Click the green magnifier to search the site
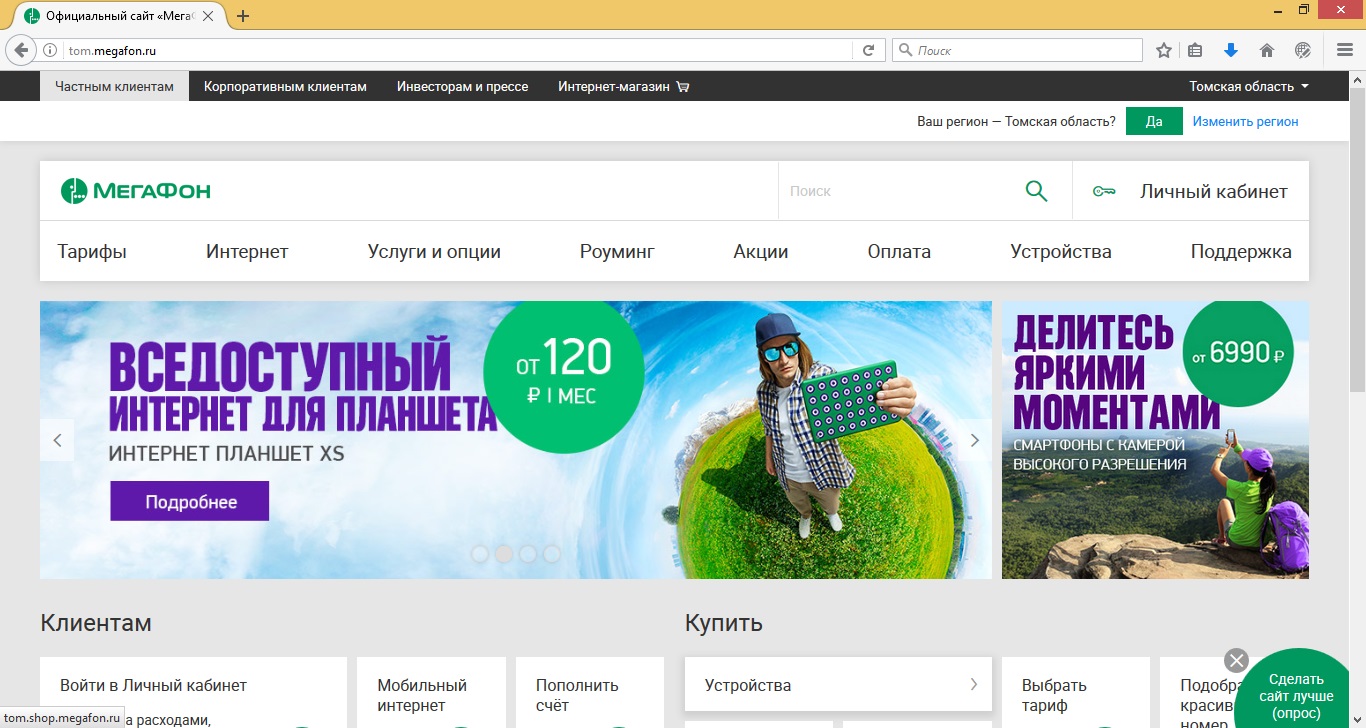The width and height of the screenshot is (1366, 728). click(1036, 189)
